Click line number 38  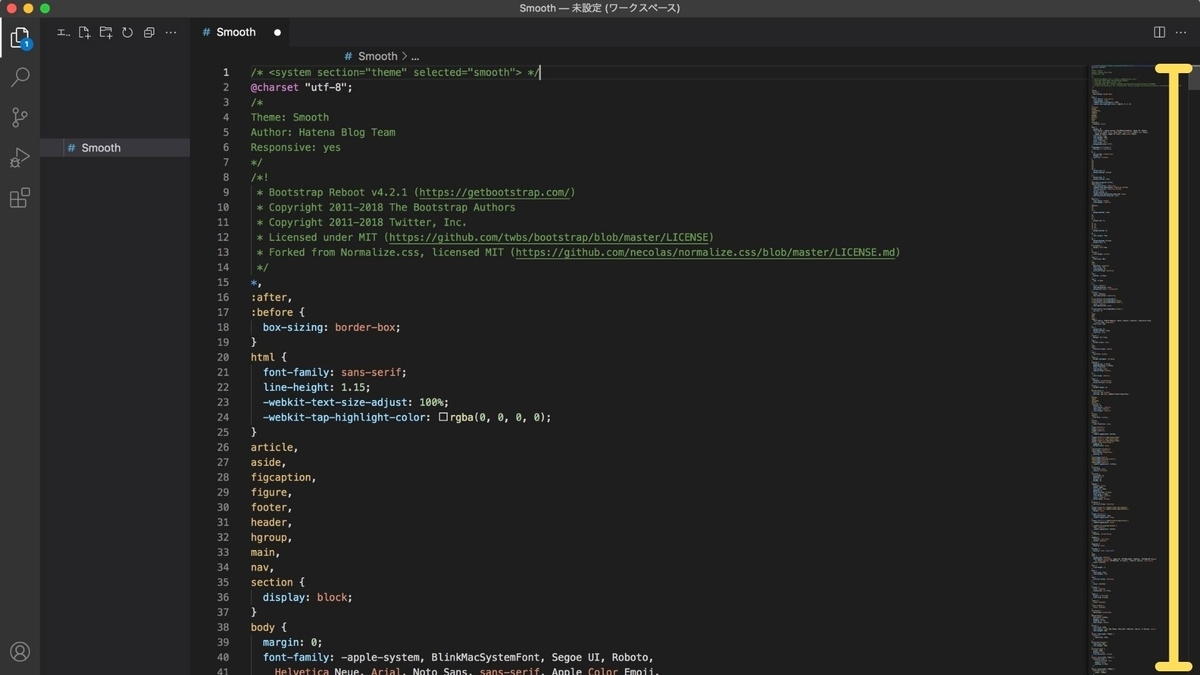224,627
